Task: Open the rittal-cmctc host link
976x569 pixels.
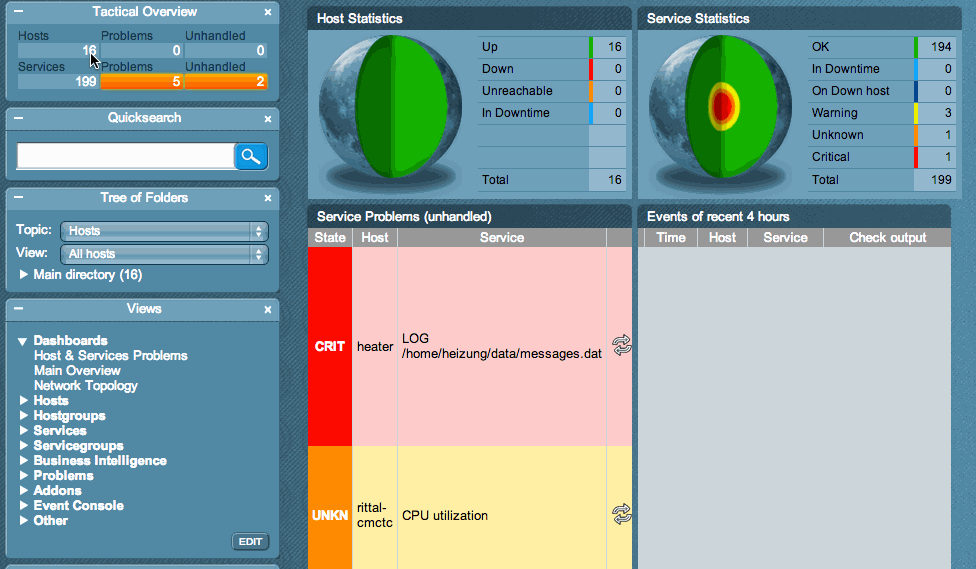Action: (x=375, y=515)
